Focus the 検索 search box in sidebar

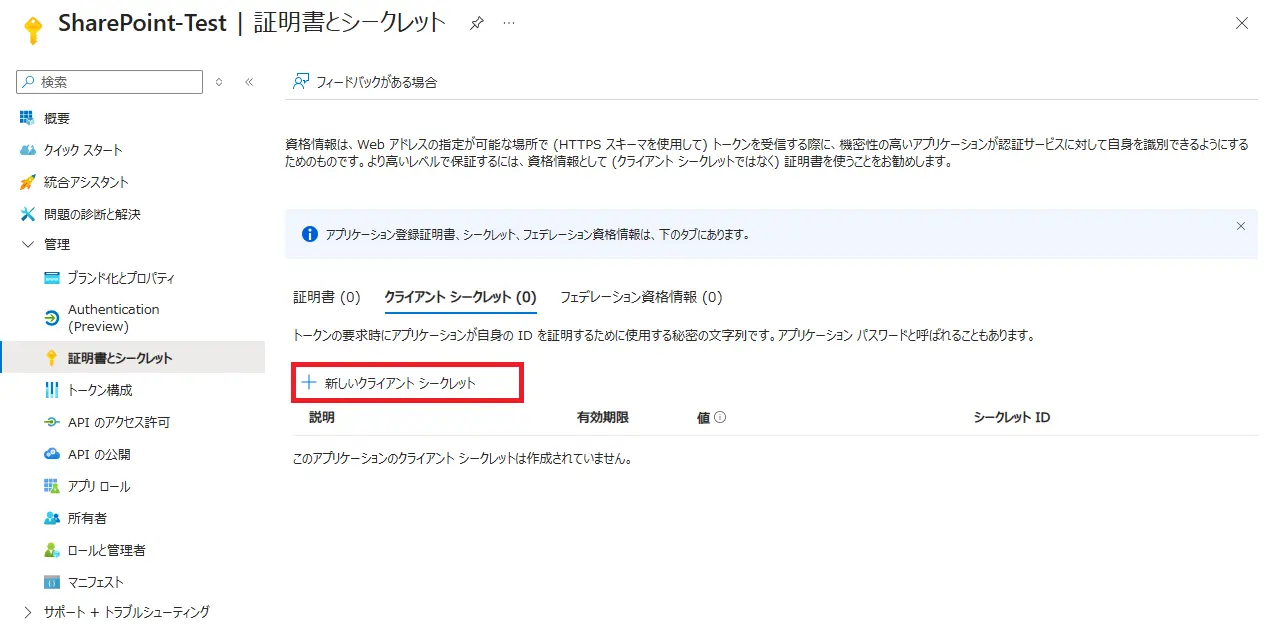coord(110,82)
